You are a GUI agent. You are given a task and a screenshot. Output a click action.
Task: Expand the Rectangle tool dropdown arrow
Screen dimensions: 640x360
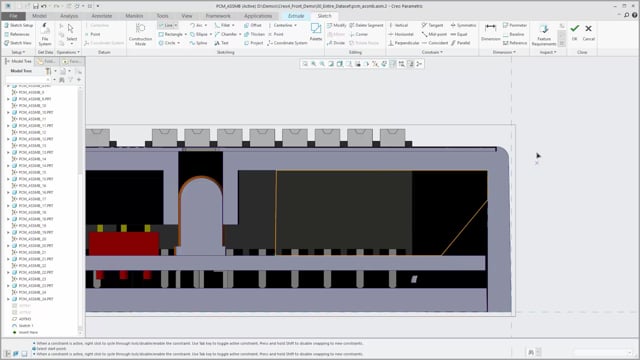[186, 34]
